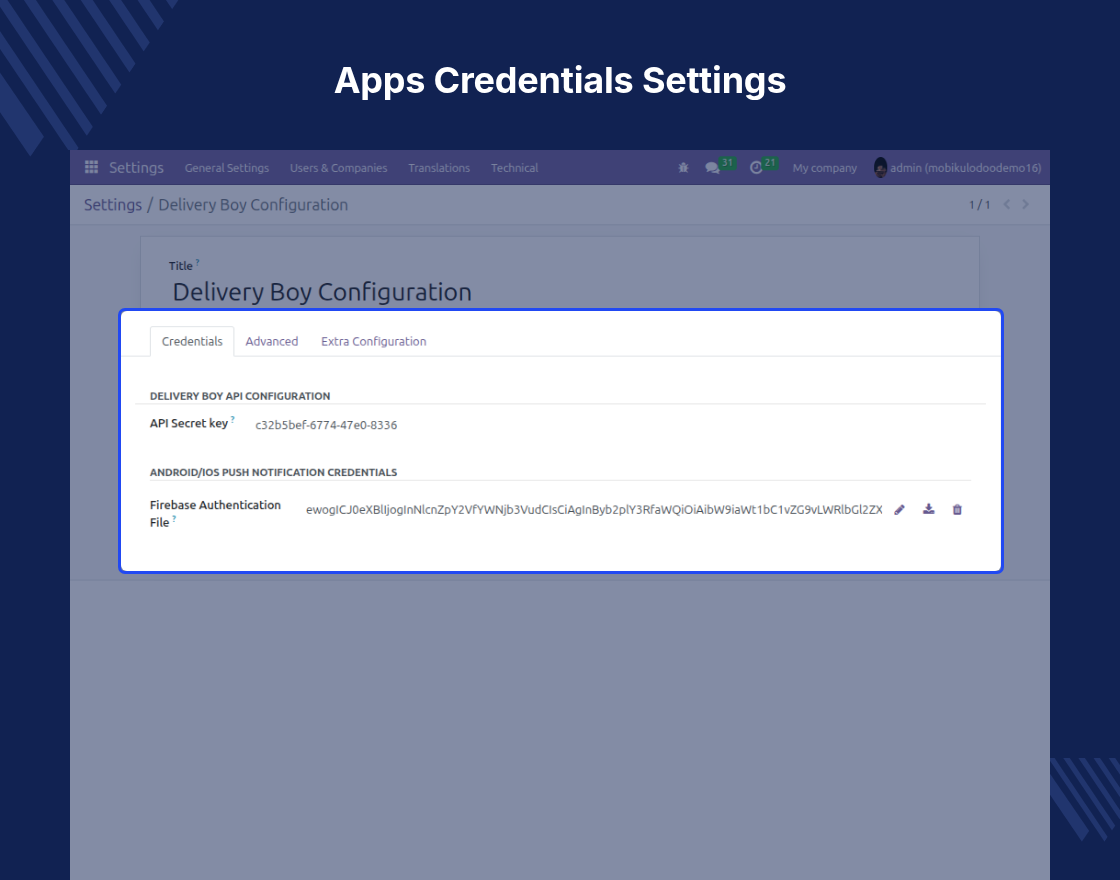Switch to the Credentials tab
The width and height of the screenshot is (1120, 880).
pos(192,341)
